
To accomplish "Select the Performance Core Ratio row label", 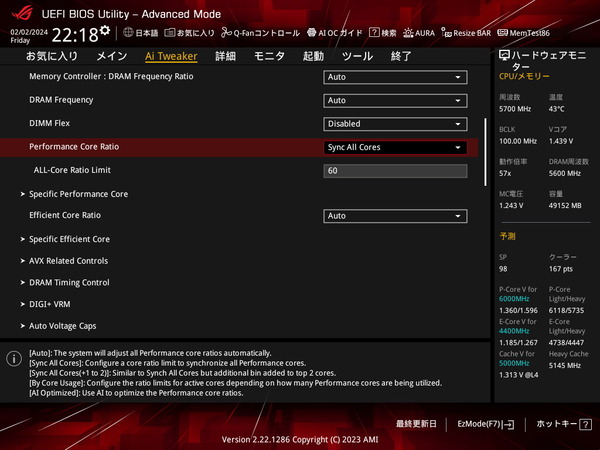I will point(74,147).
